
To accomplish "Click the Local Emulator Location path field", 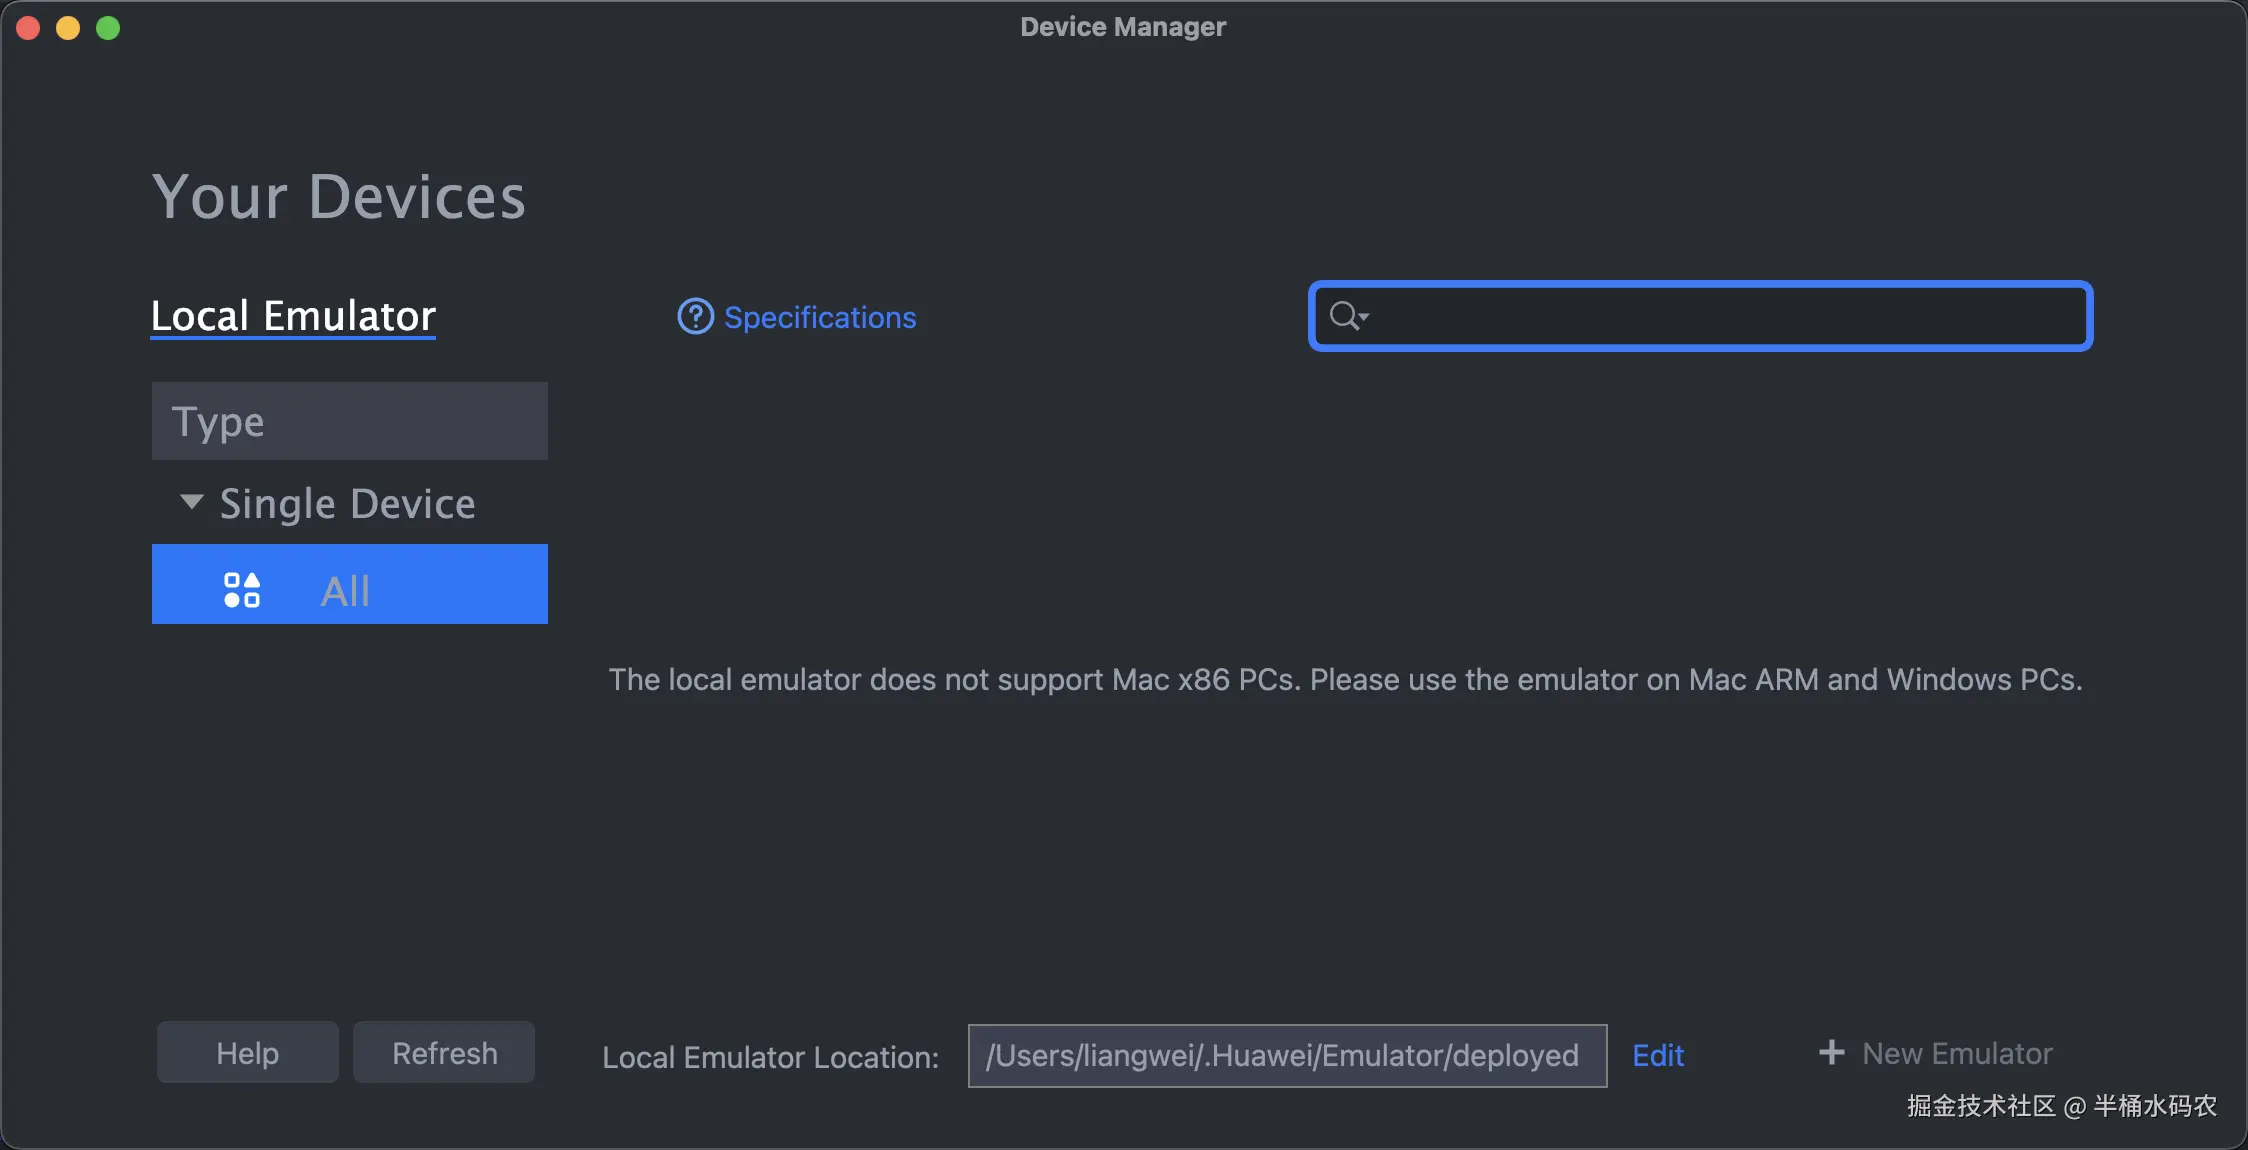I will tap(1286, 1056).
